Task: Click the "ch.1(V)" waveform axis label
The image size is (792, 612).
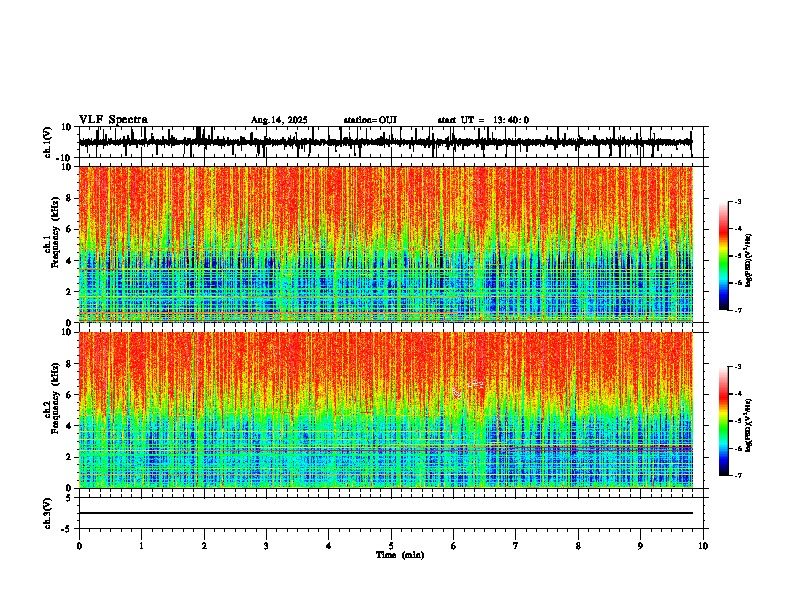Action: tap(48, 142)
